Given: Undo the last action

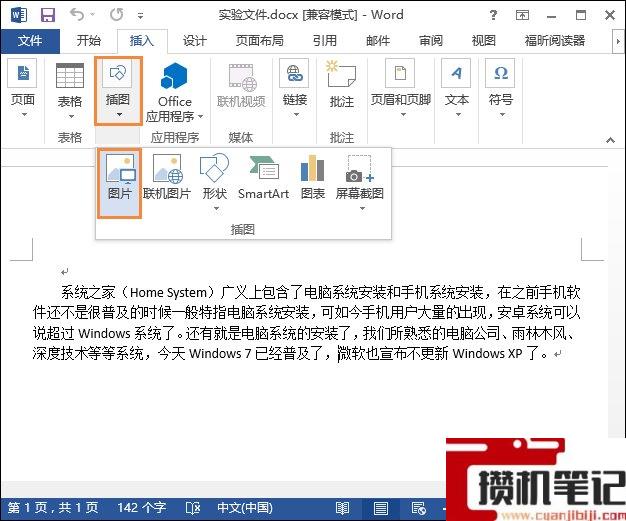Looking at the screenshot, I should (77, 15).
